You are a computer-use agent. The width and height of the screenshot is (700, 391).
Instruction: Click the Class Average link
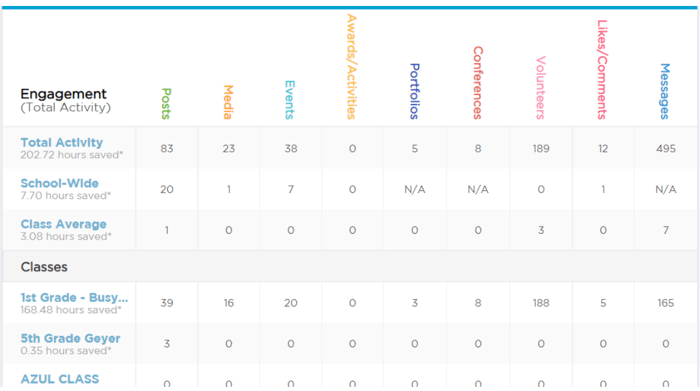(x=63, y=224)
